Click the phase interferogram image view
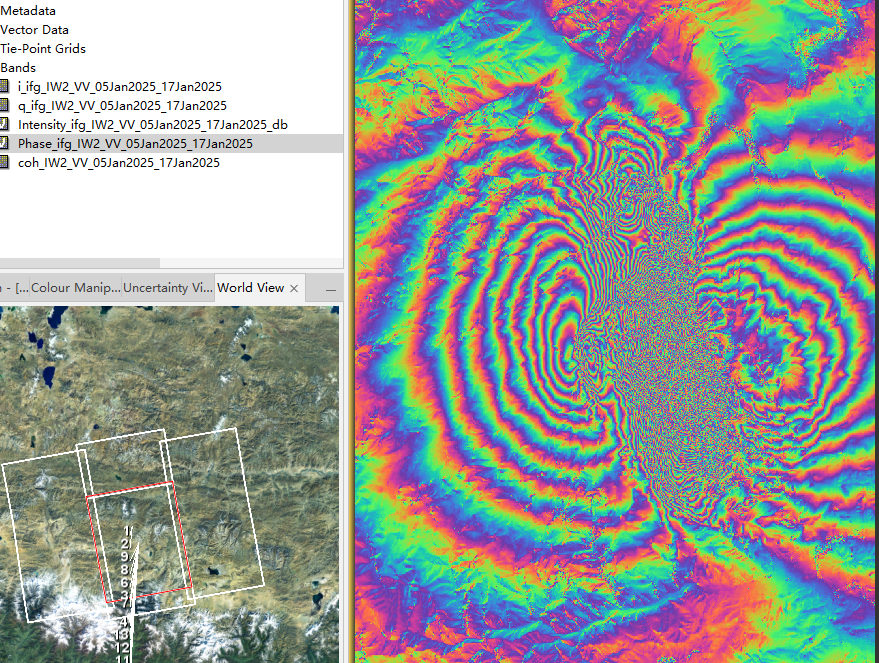 tap(617, 331)
